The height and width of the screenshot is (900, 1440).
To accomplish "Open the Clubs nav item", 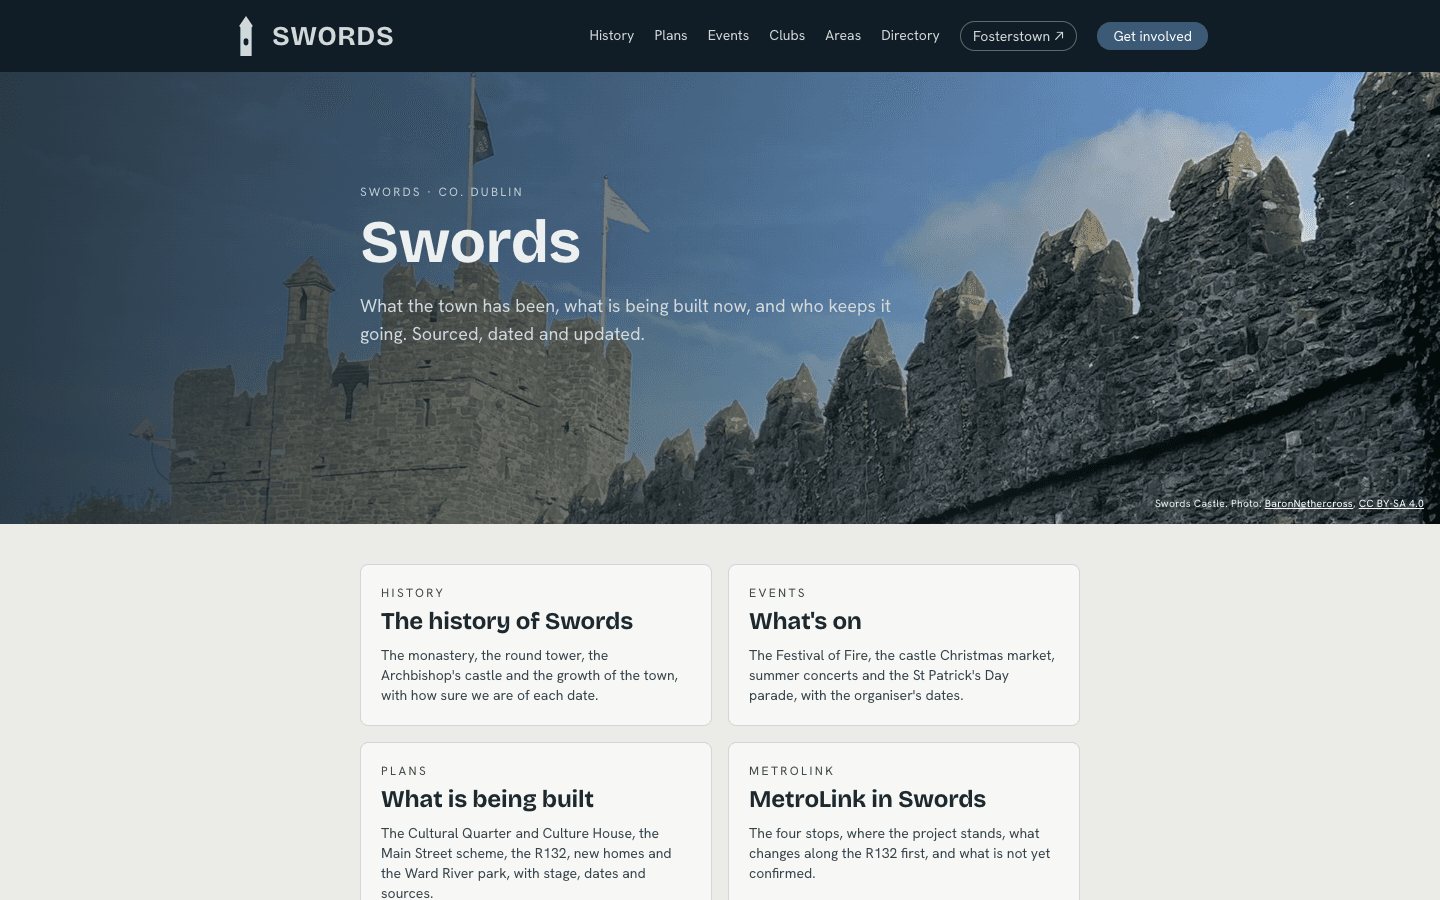I will (787, 35).
